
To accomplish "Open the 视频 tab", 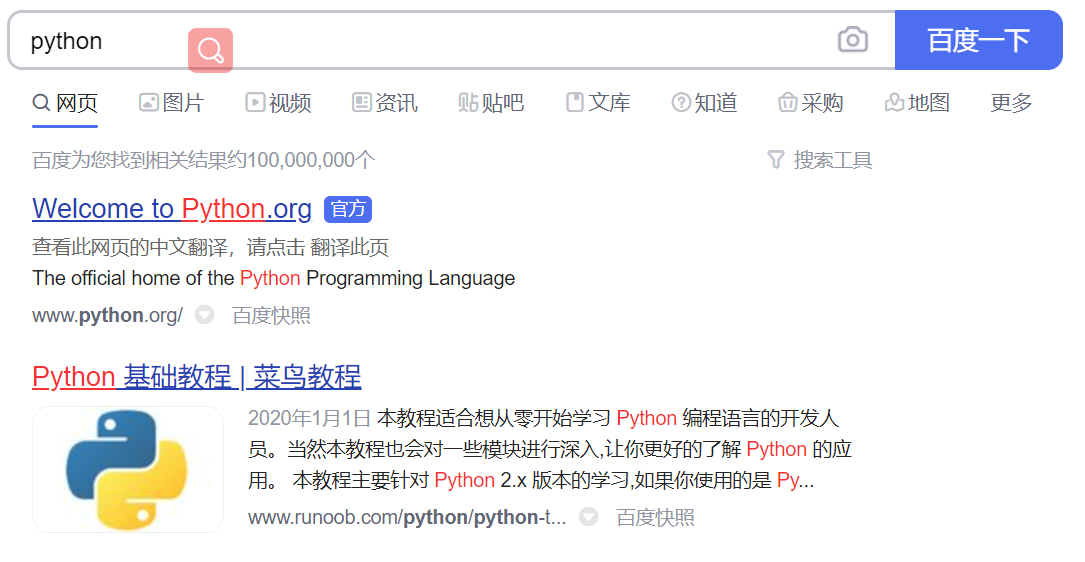I will [278, 103].
